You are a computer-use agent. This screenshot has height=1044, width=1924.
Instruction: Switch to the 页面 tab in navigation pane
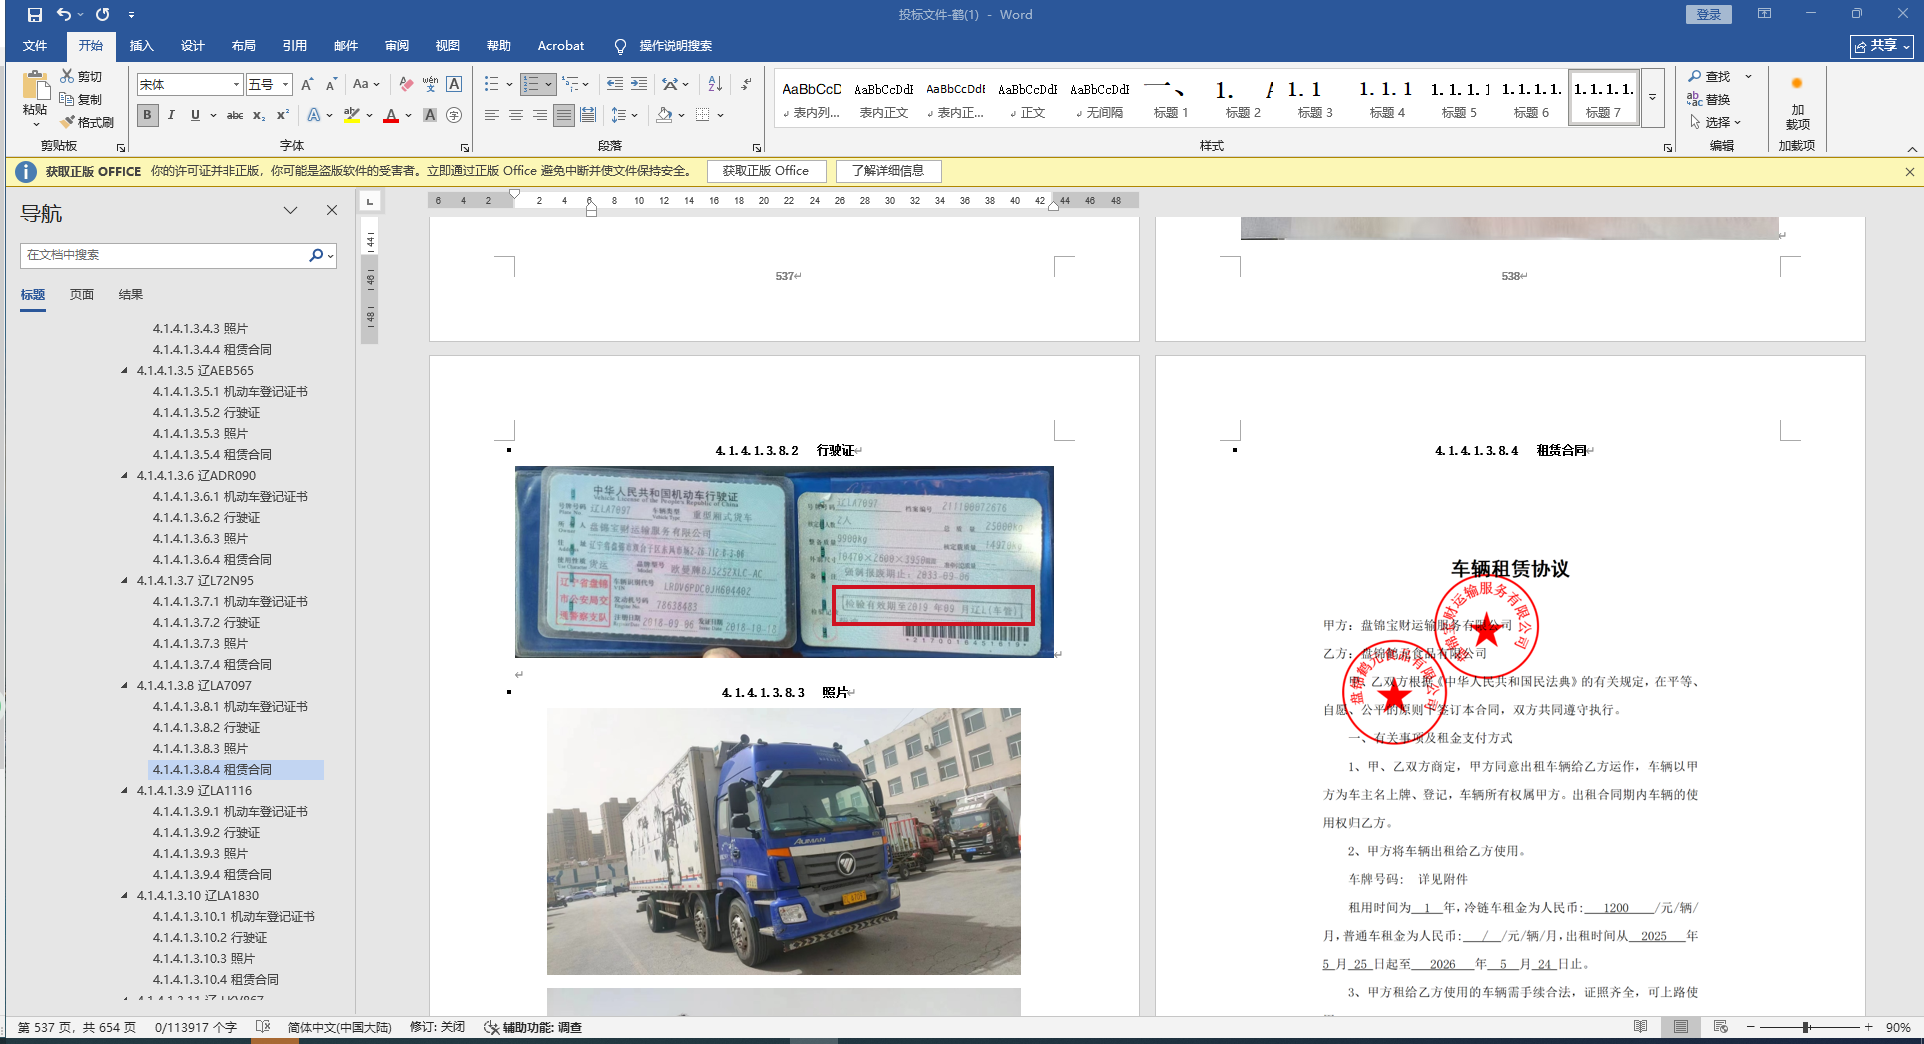coord(82,295)
